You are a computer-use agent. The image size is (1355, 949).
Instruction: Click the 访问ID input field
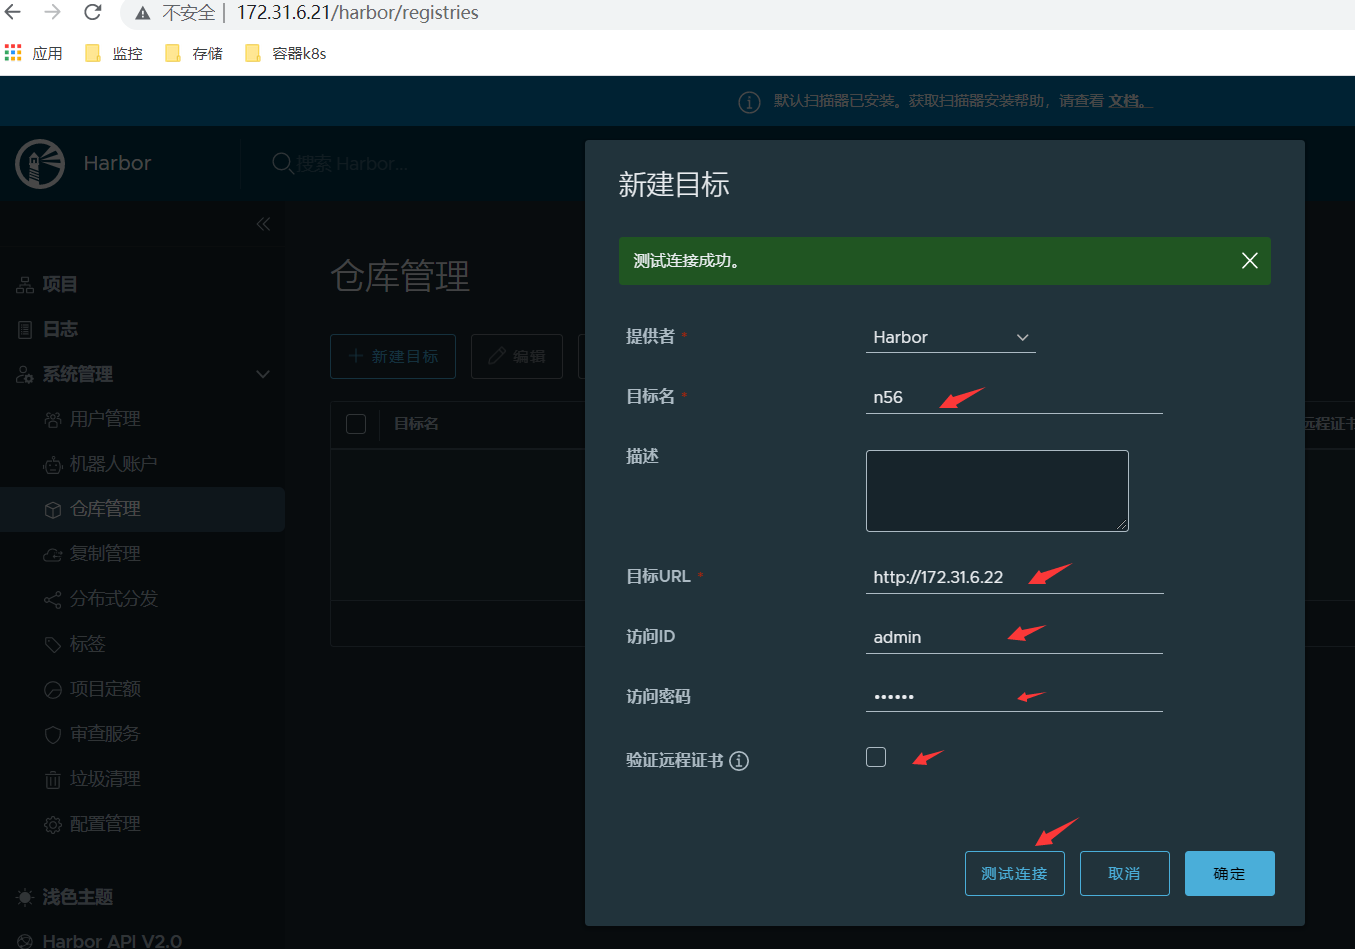click(x=1014, y=638)
